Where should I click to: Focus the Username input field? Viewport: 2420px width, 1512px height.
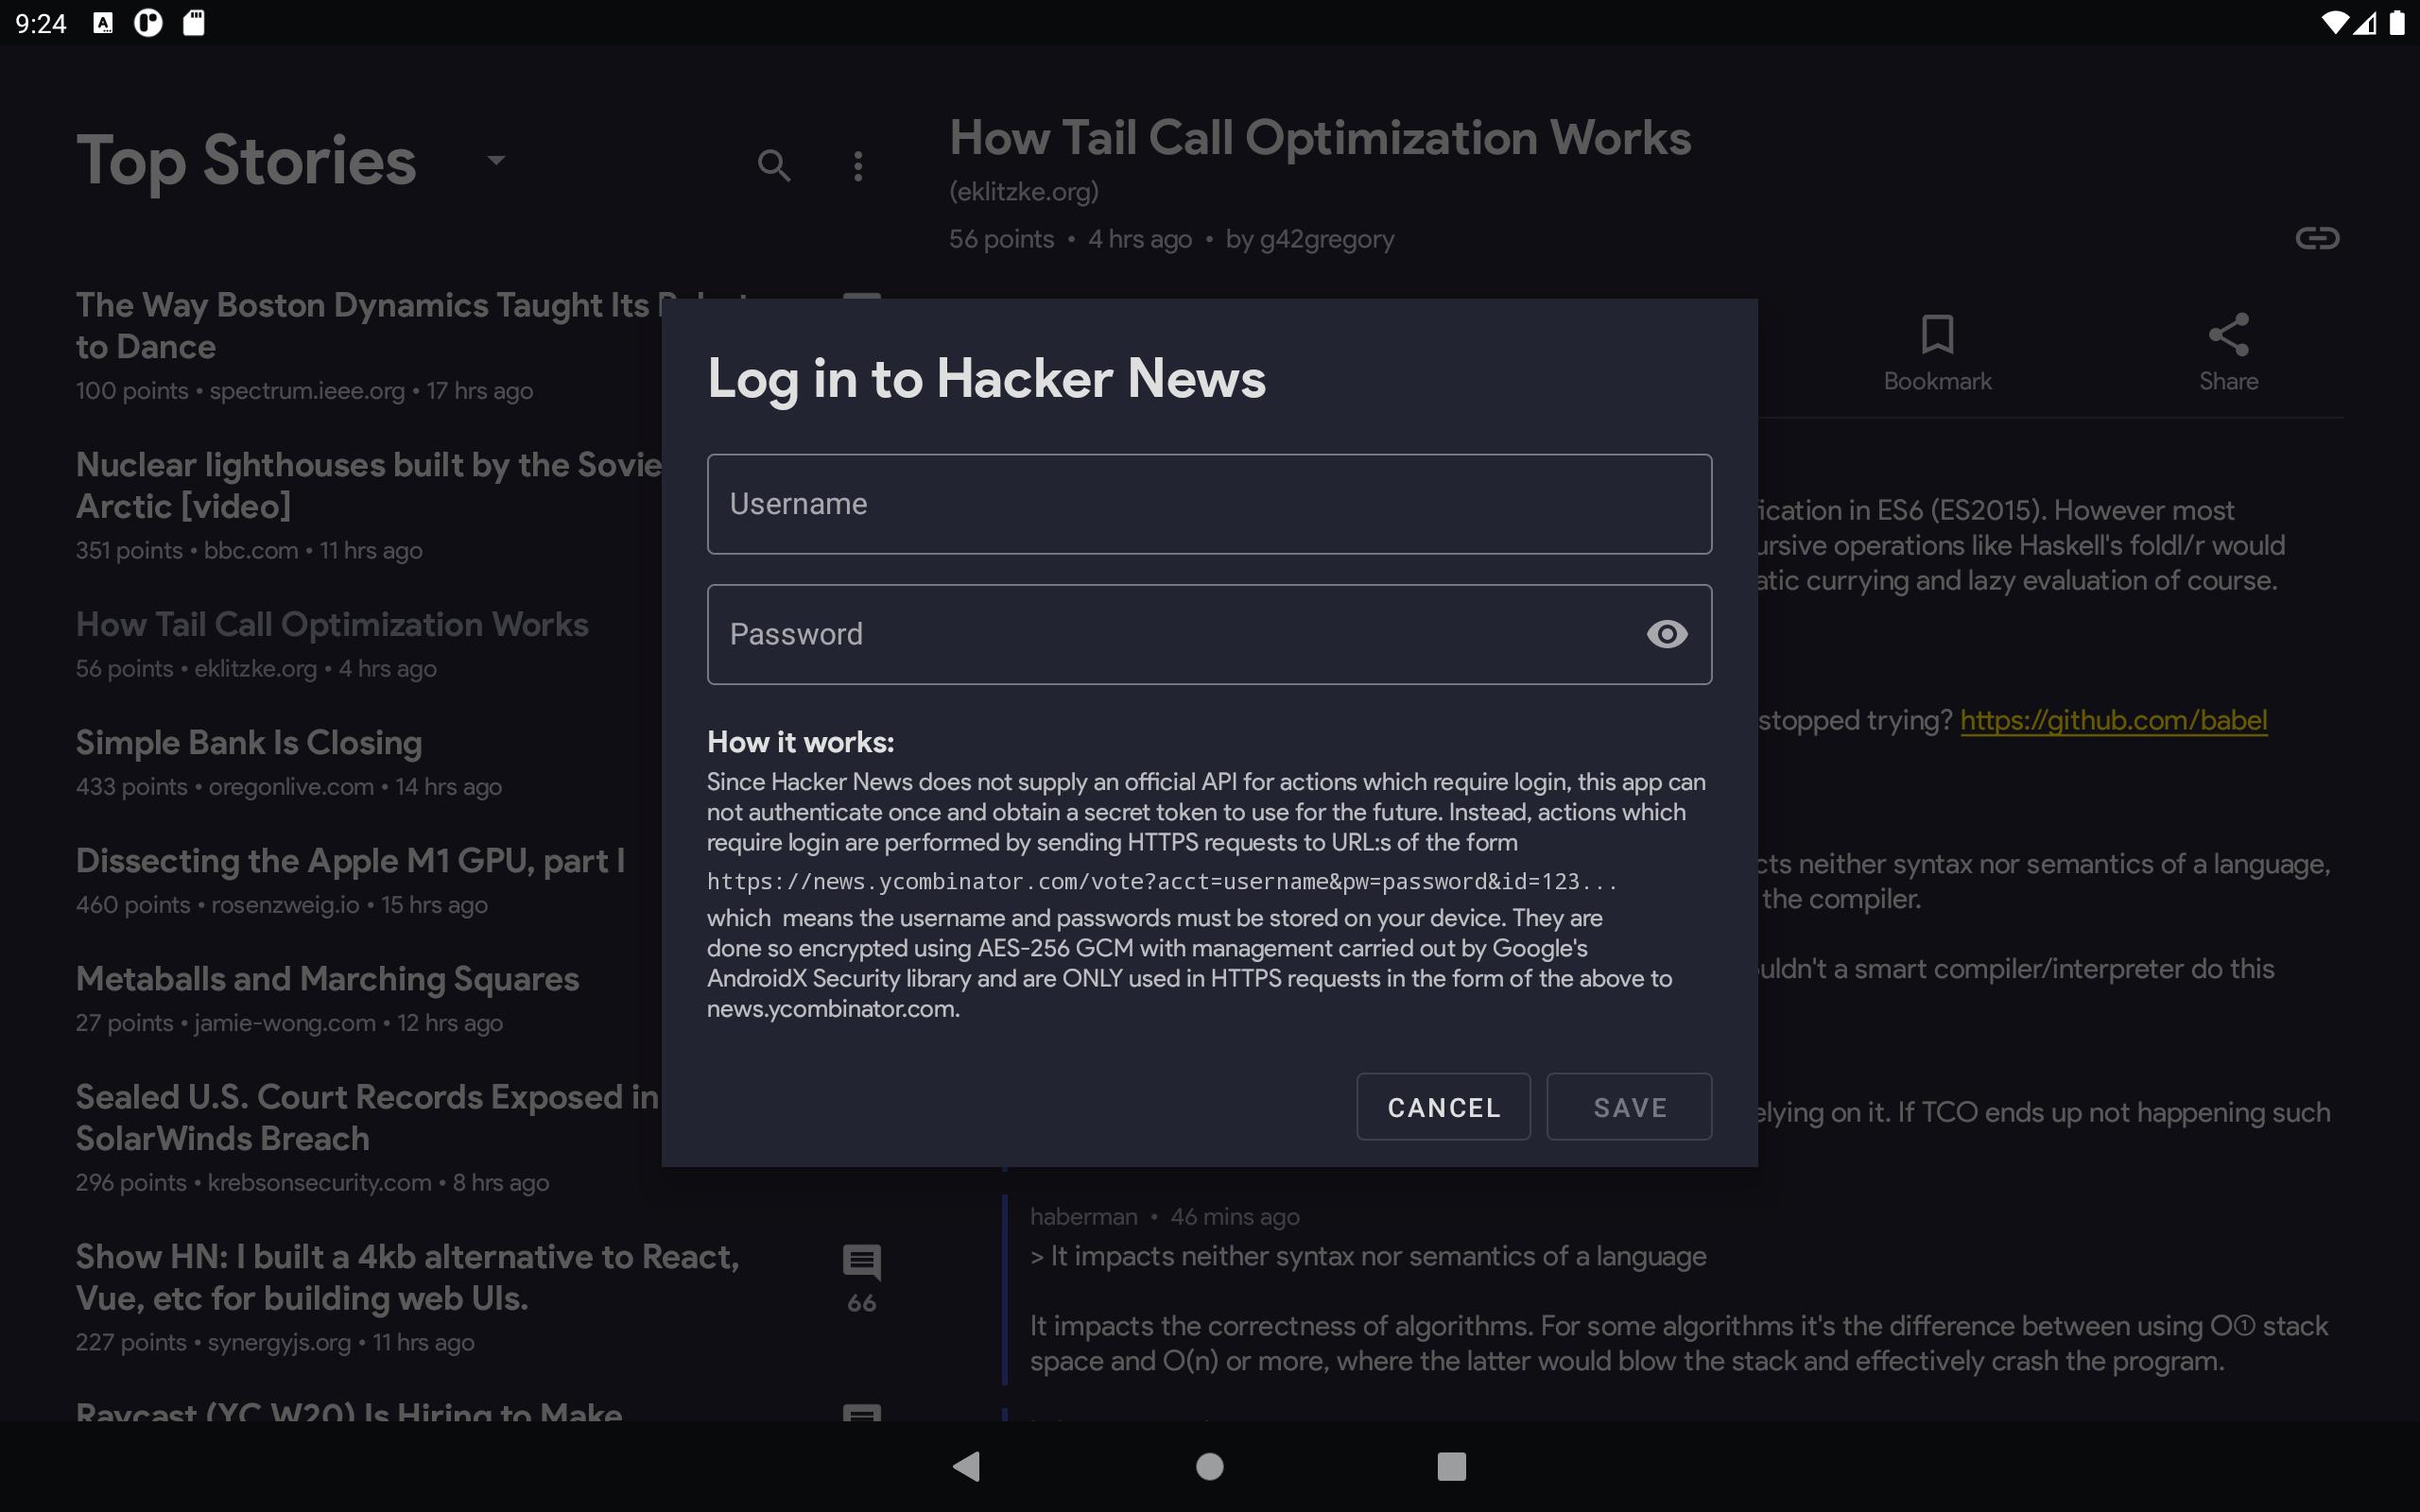[1209, 504]
